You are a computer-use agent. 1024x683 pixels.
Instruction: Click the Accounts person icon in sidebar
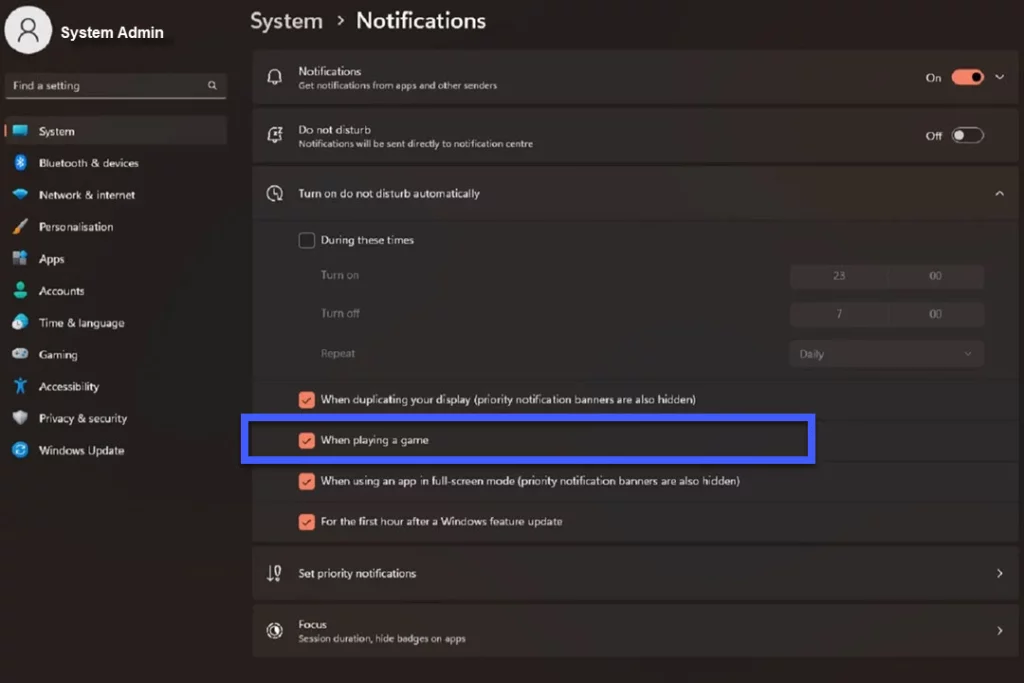[x=20, y=291]
